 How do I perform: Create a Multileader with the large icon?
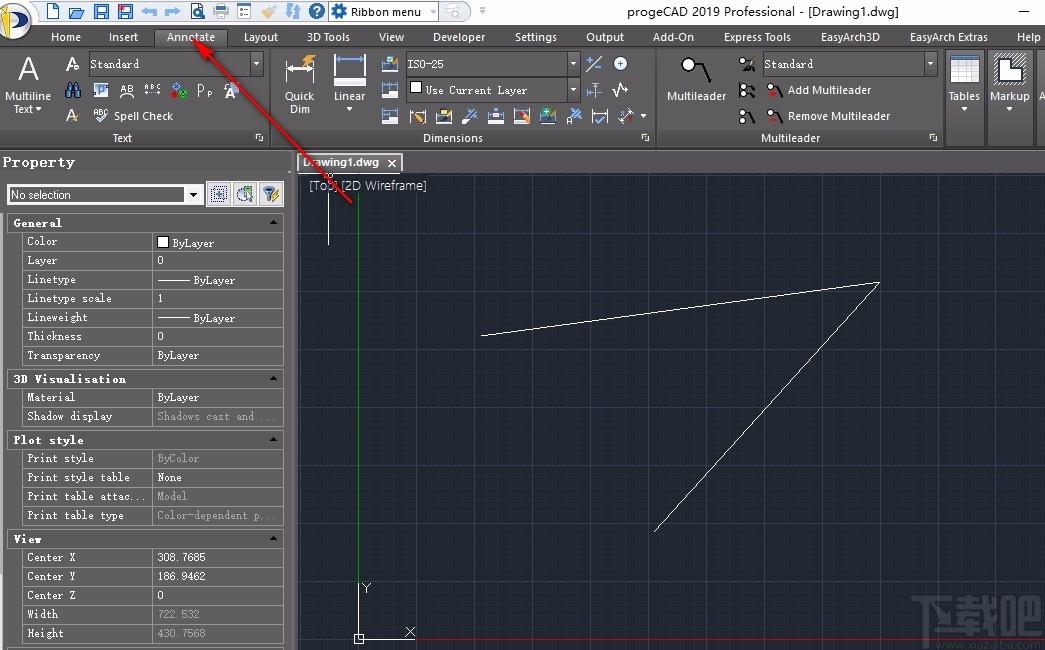(x=696, y=79)
